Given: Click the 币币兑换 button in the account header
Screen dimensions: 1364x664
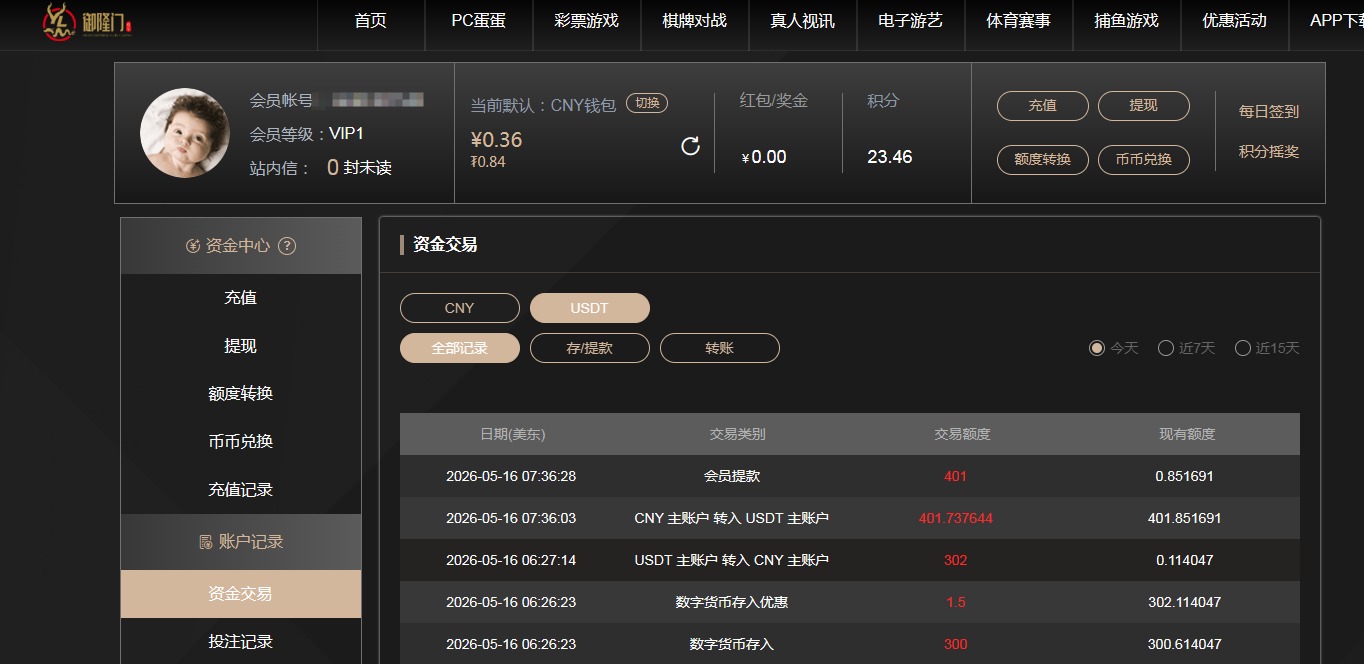Looking at the screenshot, I should (x=1144, y=160).
